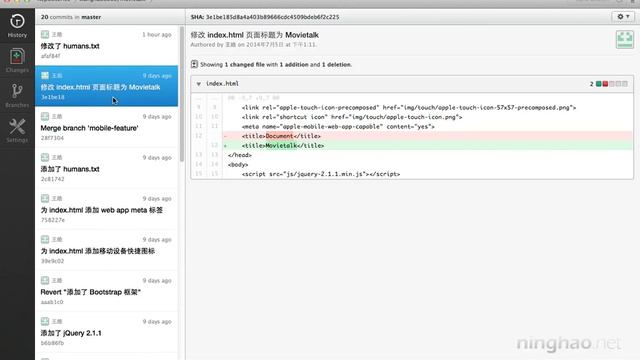Select commit '为 index.html 添加移动设备快捷图标'
This screenshot has width=640, height=360.
coord(107,250)
